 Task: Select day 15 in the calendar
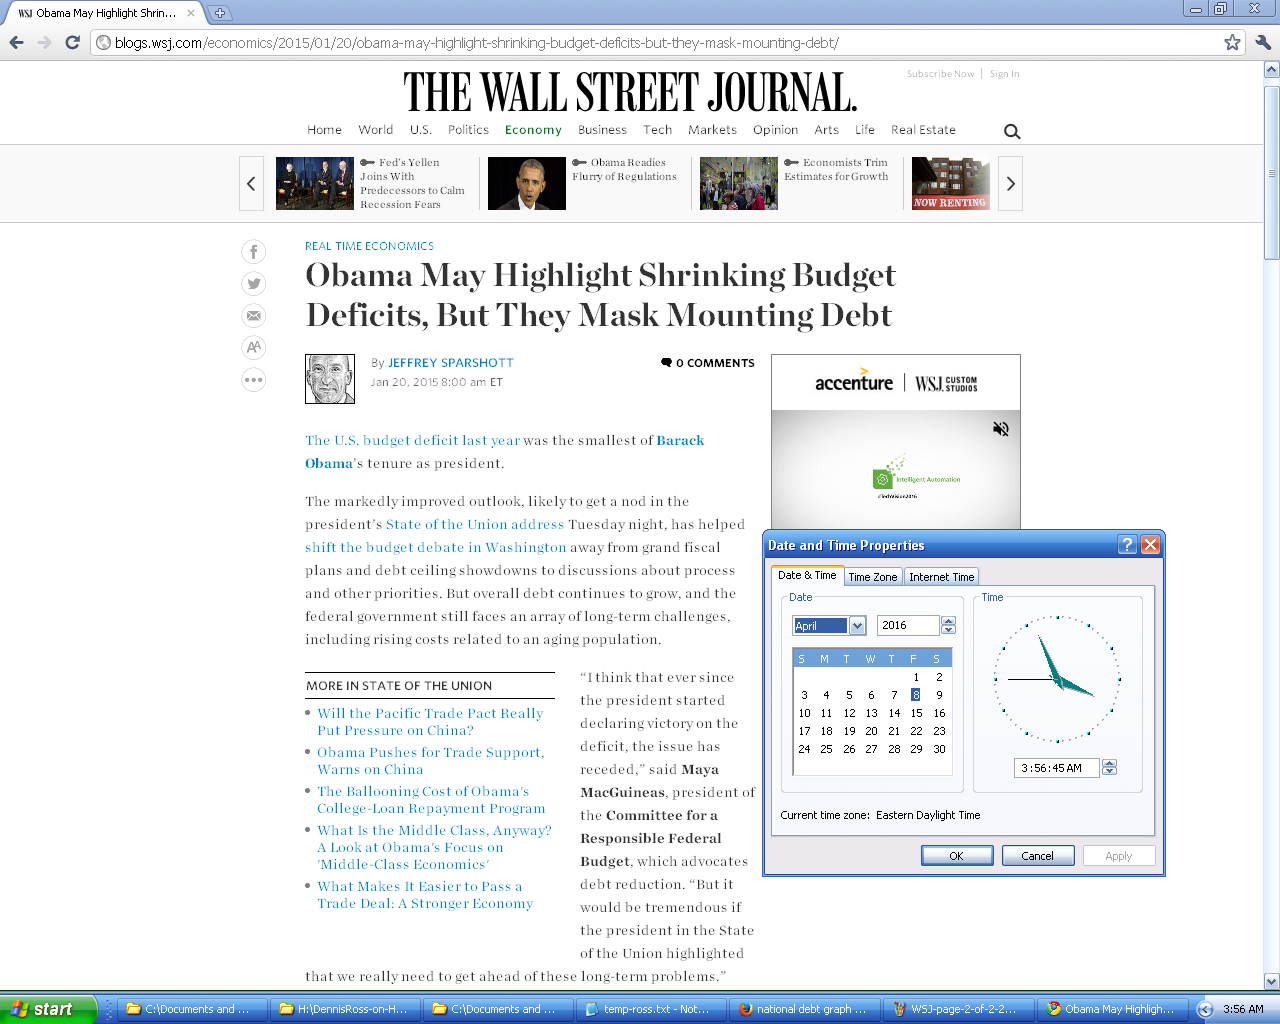point(916,713)
